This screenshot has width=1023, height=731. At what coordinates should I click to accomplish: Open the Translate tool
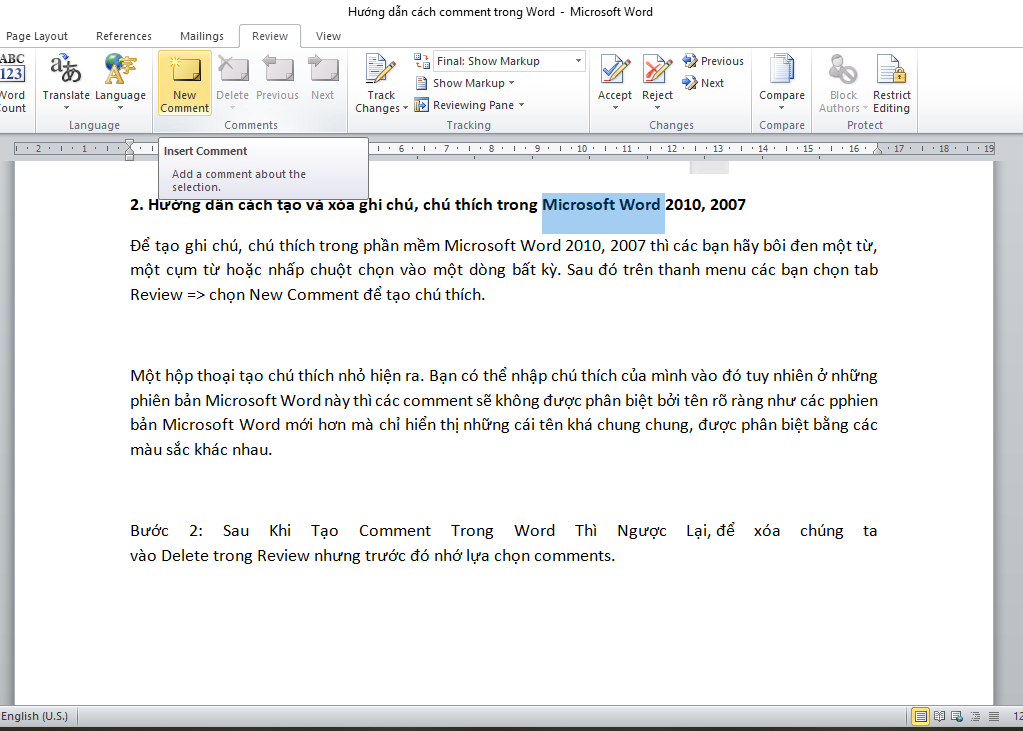(66, 83)
